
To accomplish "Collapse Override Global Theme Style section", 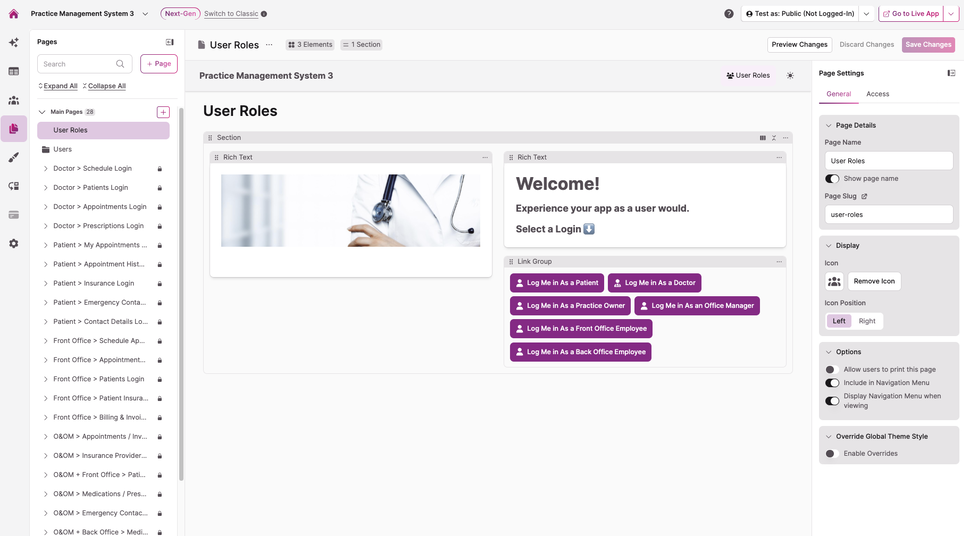I will pyautogui.click(x=828, y=436).
